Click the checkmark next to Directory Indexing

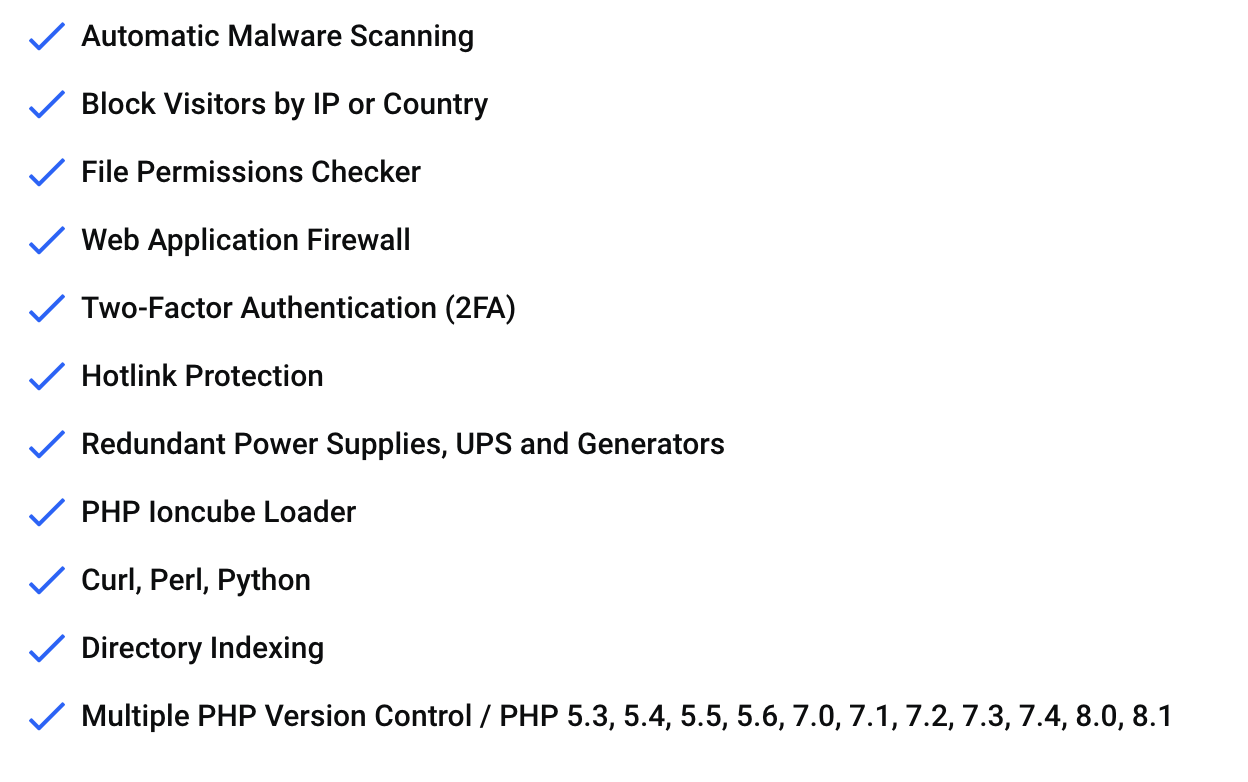click(x=46, y=649)
